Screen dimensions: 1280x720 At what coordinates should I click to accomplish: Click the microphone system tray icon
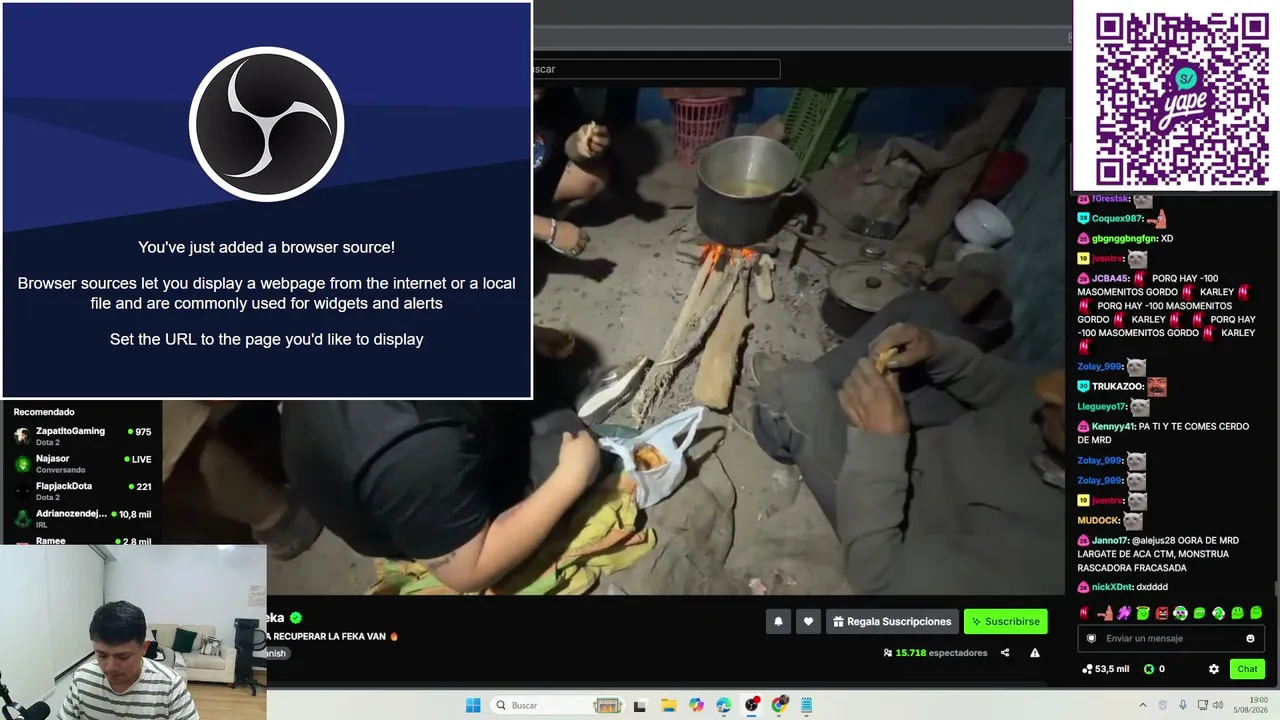[1183, 705]
